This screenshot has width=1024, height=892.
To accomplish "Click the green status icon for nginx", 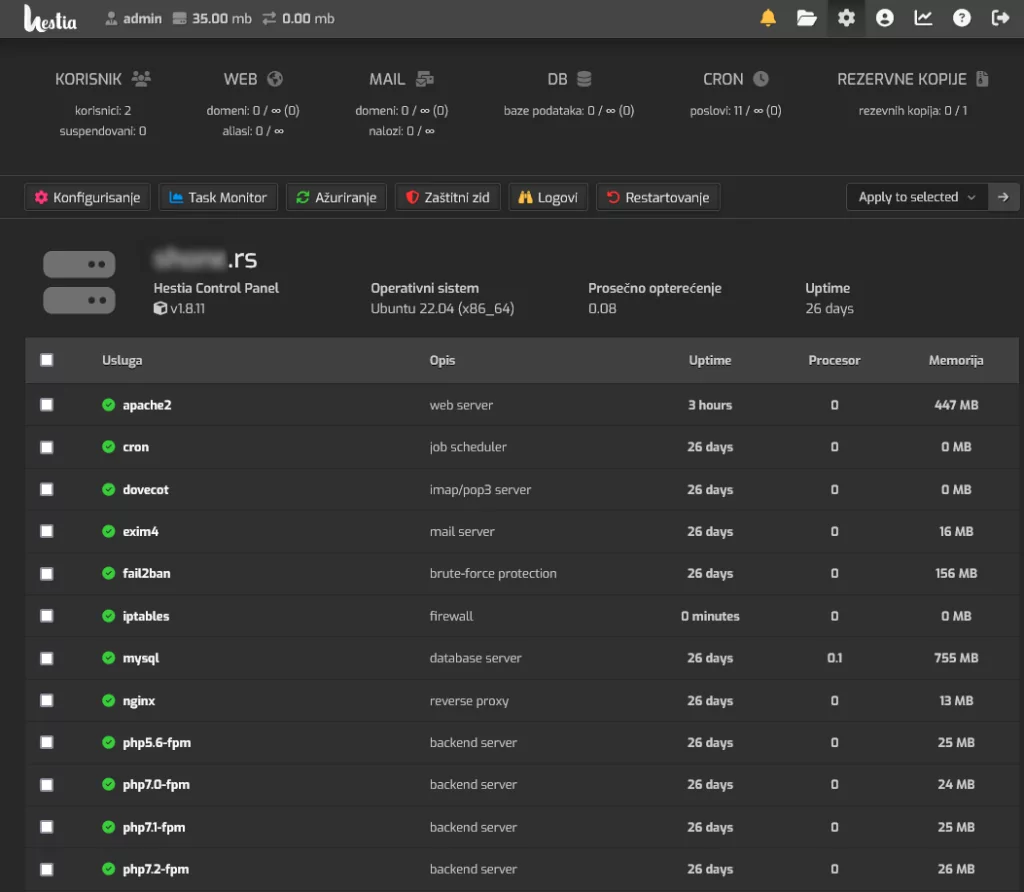I will 108,700.
